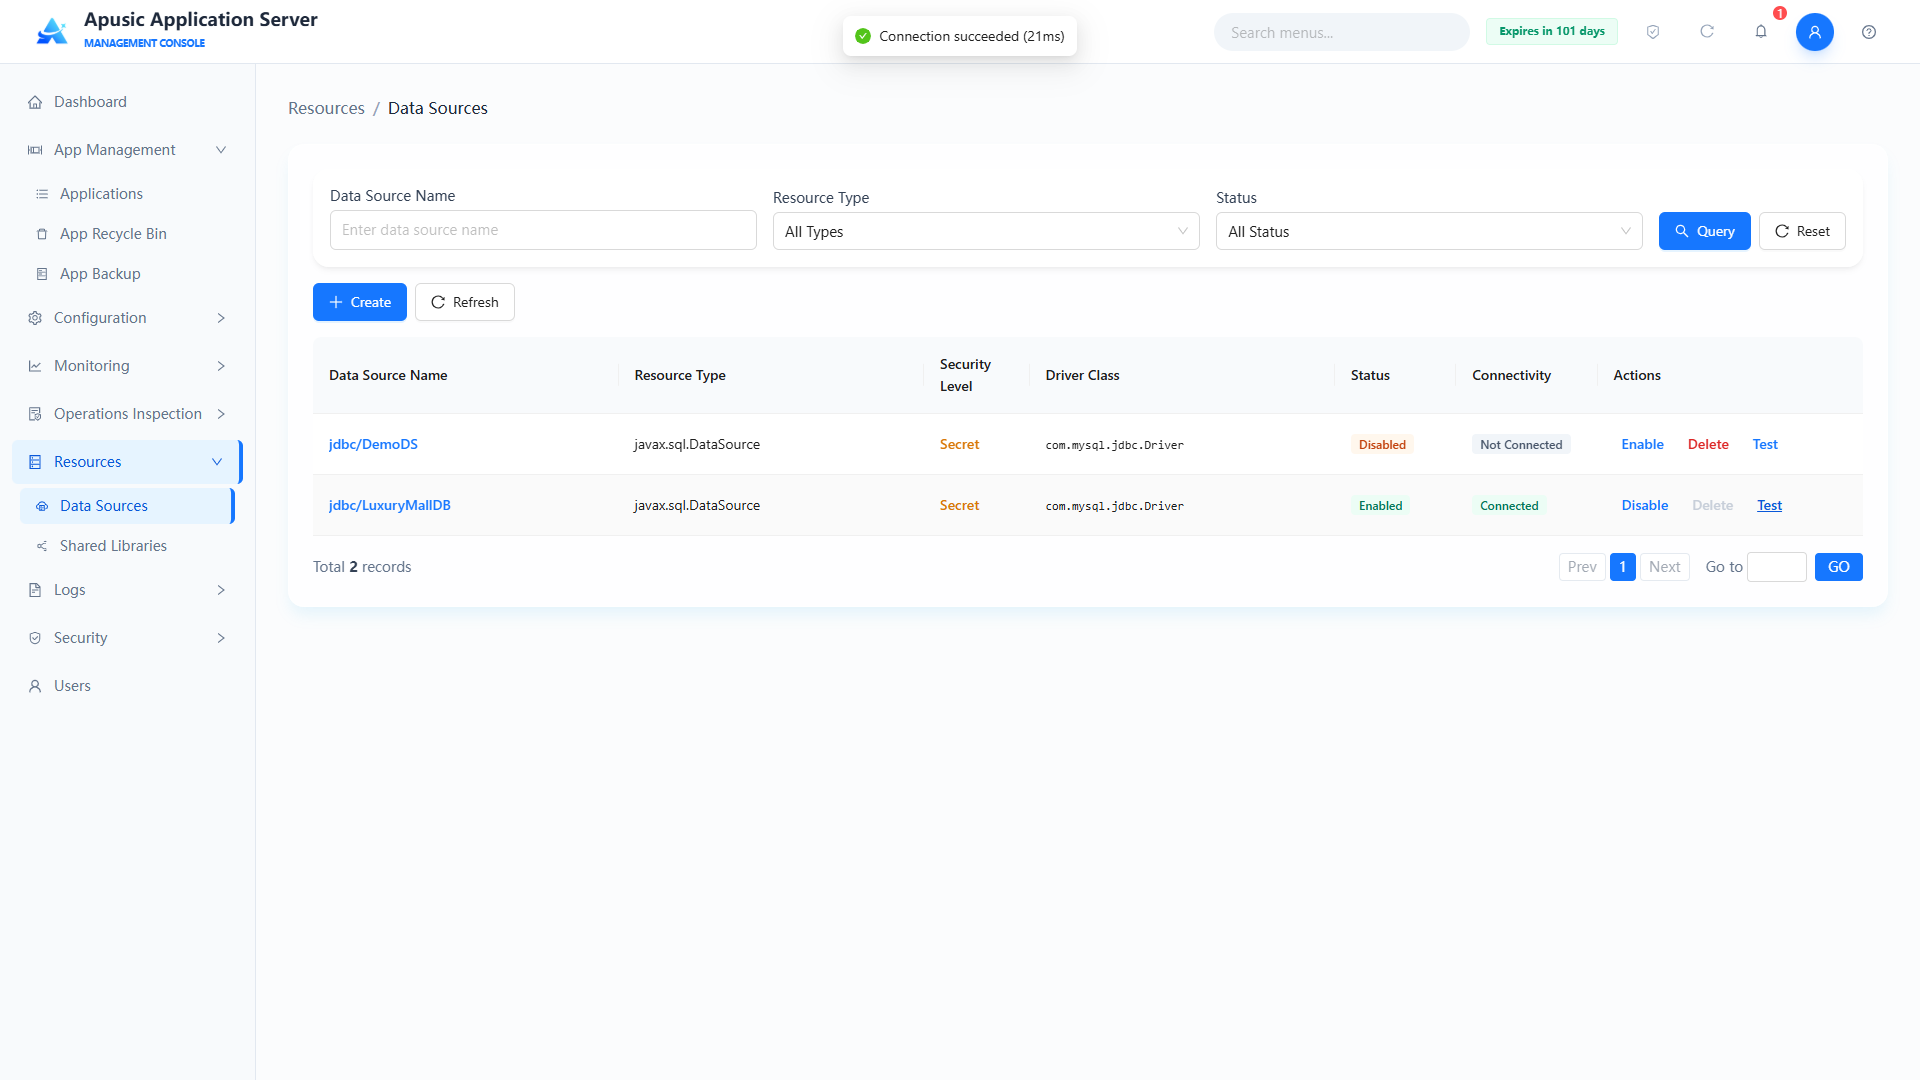Collapse the App Management chevron
Viewport: 1920px width, 1080px height.
click(x=221, y=150)
